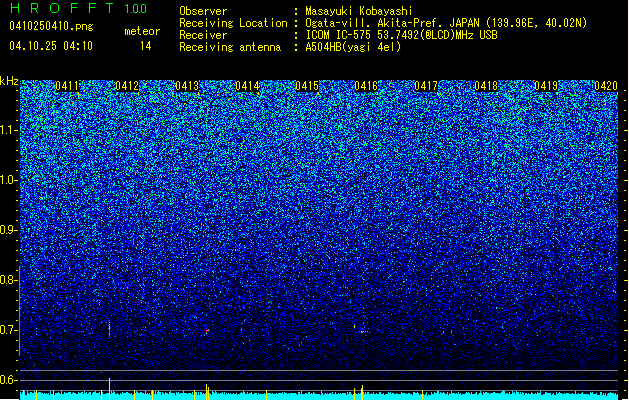Click the kHz axis unit label
The width and height of the screenshot is (629, 400).
pos(9,81)
